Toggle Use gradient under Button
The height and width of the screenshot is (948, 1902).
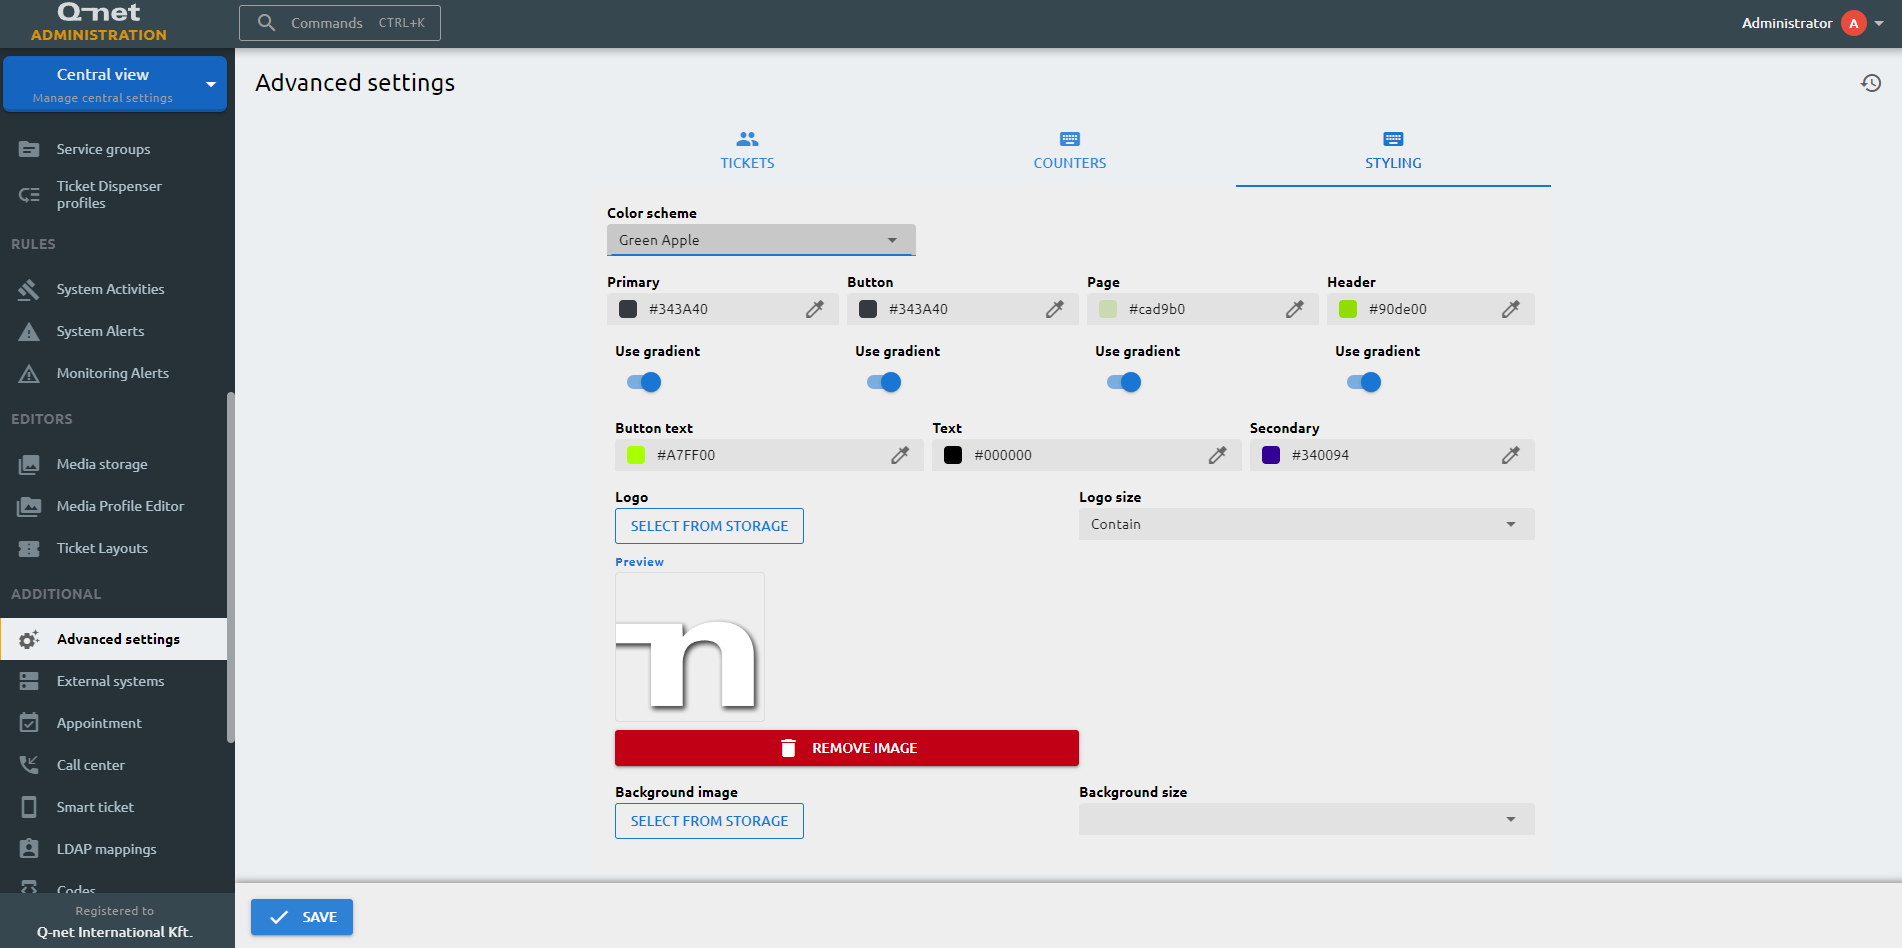coord(884,382)
